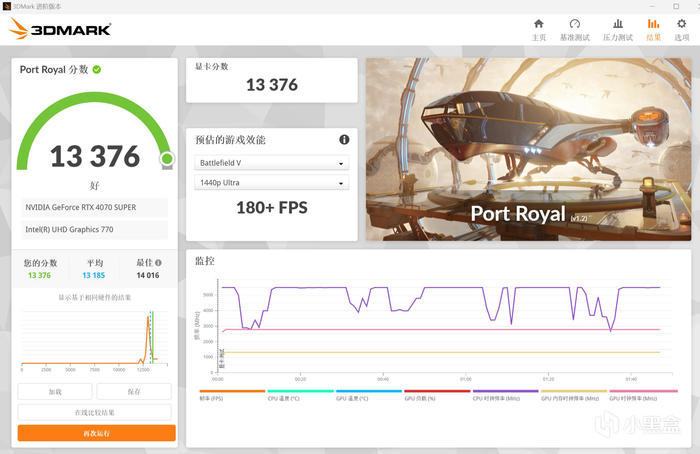Image resolution: width=700 pixels, height=454 pixels.
Task: Open the Battlefield V game dropdown
Action: (x=271, y=163)
